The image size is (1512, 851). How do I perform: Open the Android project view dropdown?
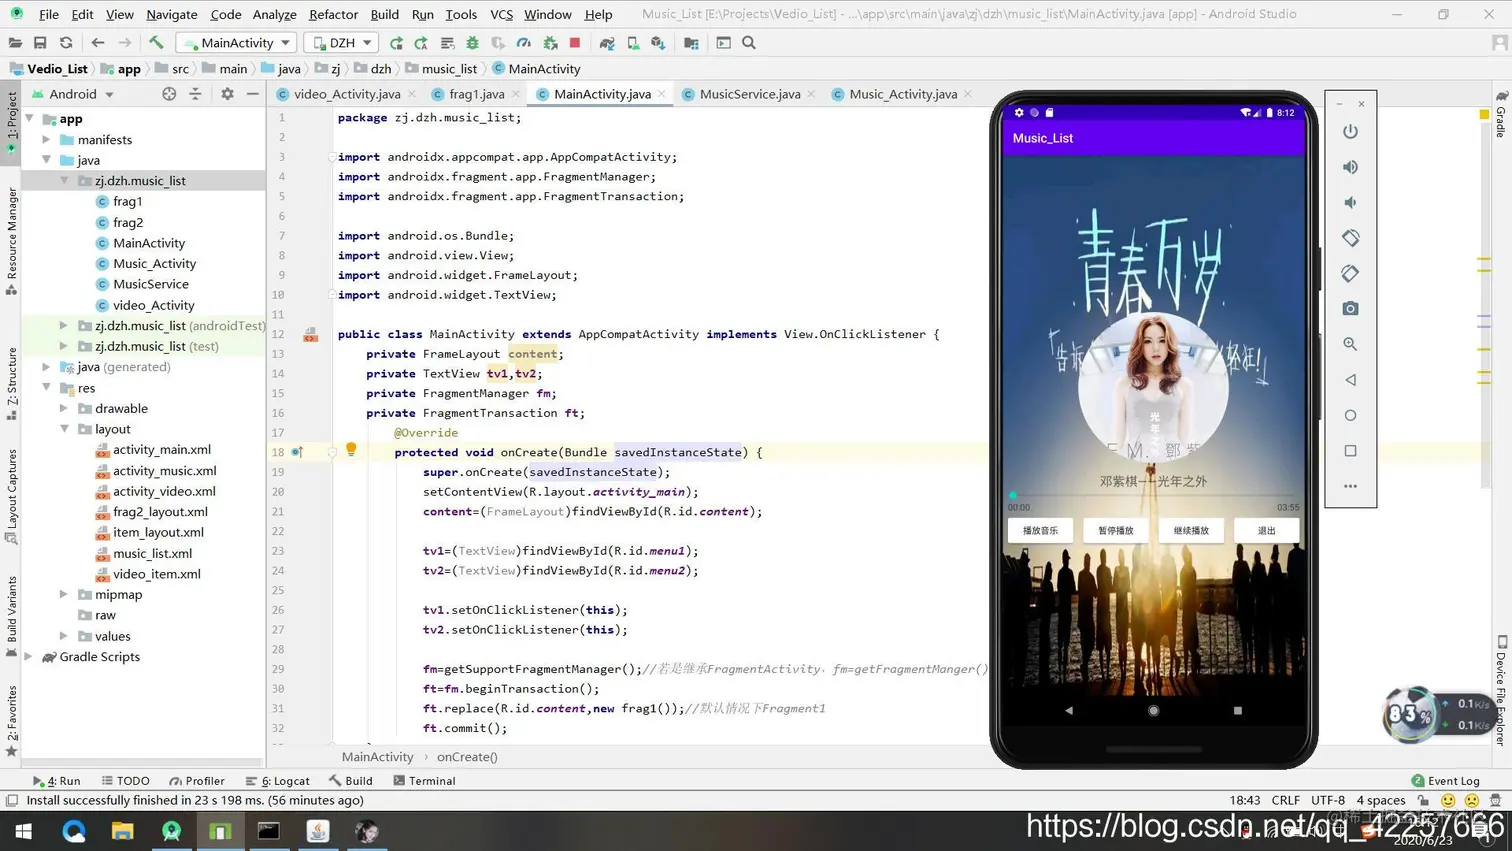click(x=72, y=94)
